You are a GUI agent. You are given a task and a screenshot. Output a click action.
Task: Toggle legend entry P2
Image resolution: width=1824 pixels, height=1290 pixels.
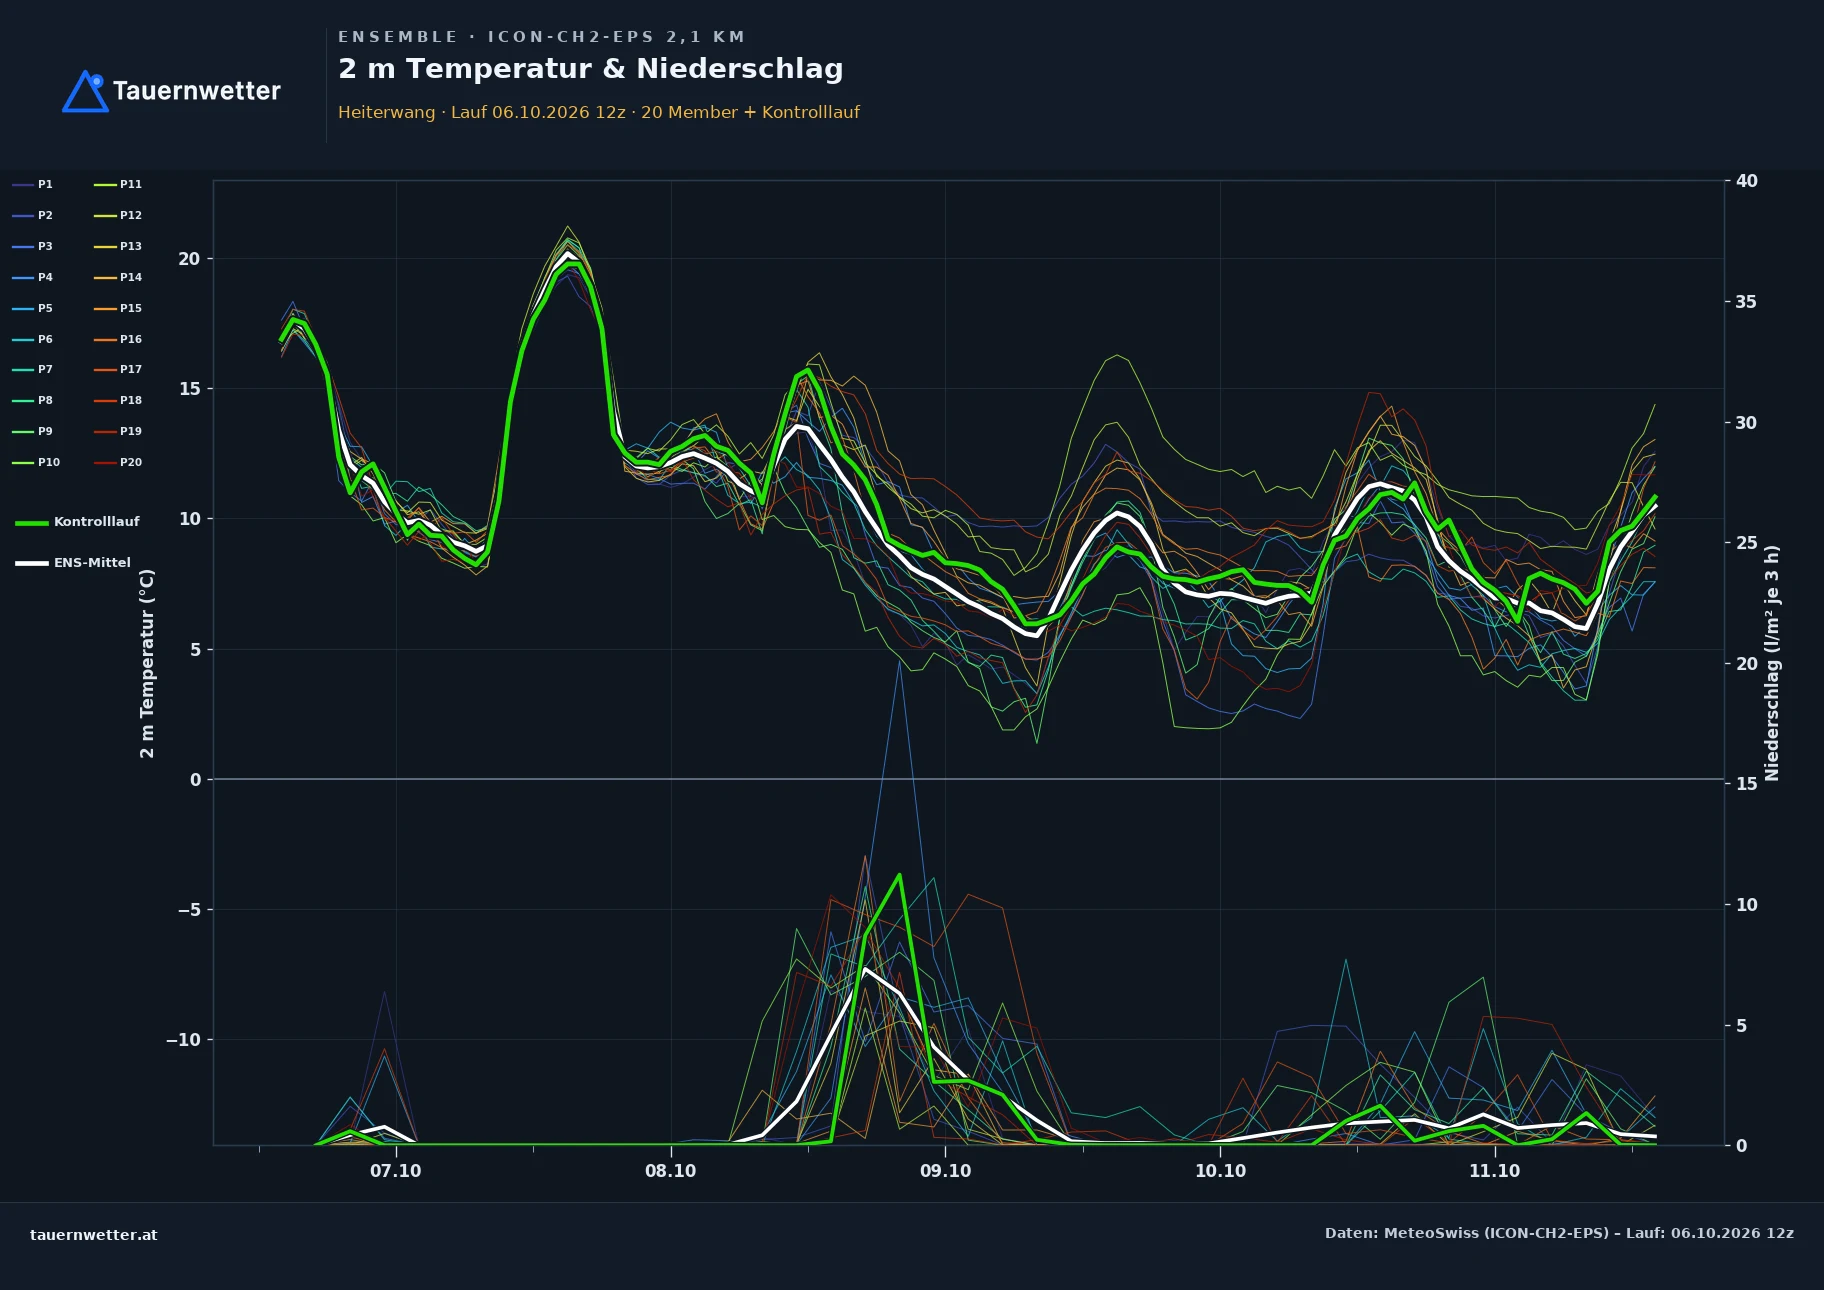(x=32, y=215)
